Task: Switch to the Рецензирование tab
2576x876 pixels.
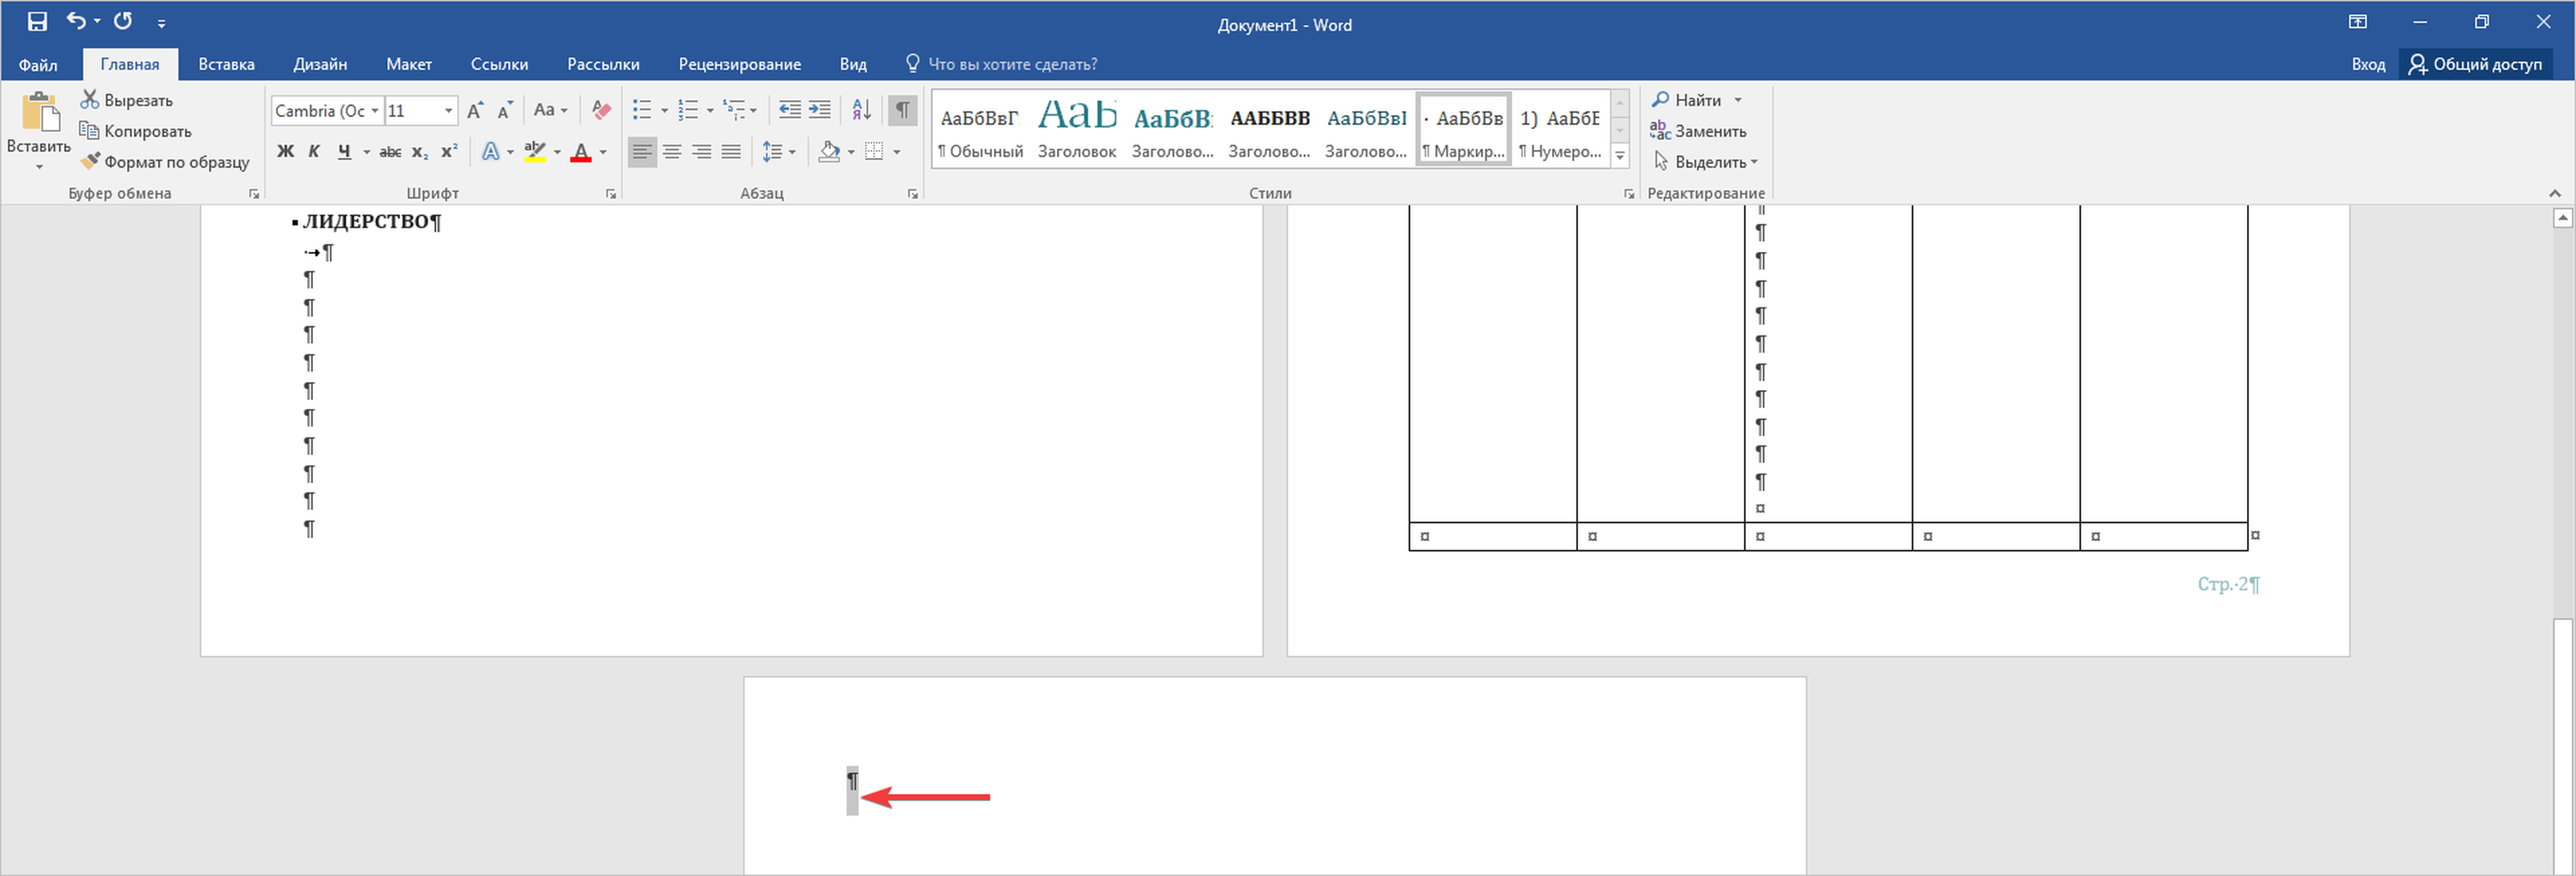Action: tap(739, 64)
